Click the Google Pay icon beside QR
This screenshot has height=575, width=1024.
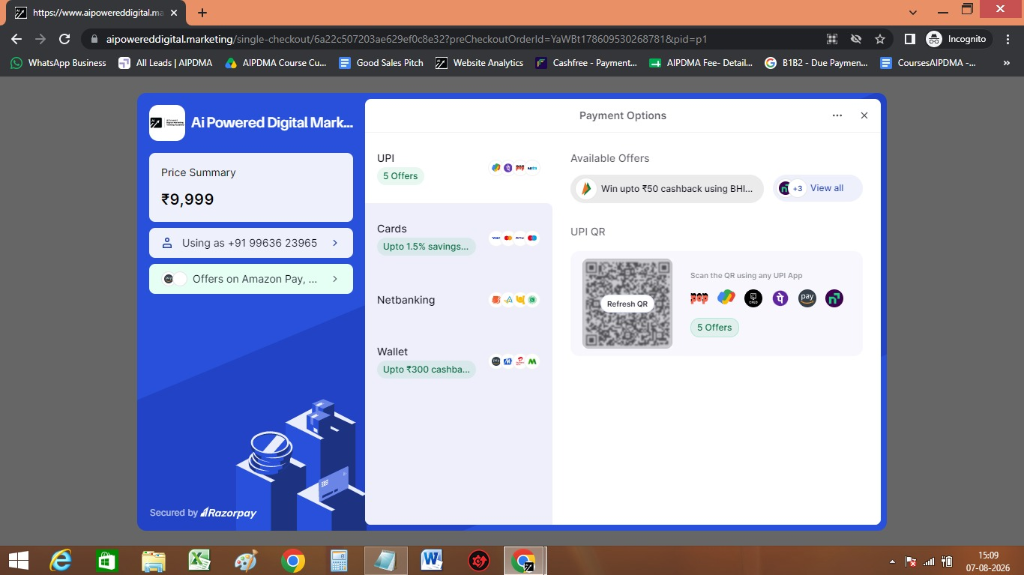pyautogui.click(x=726, y=297)
